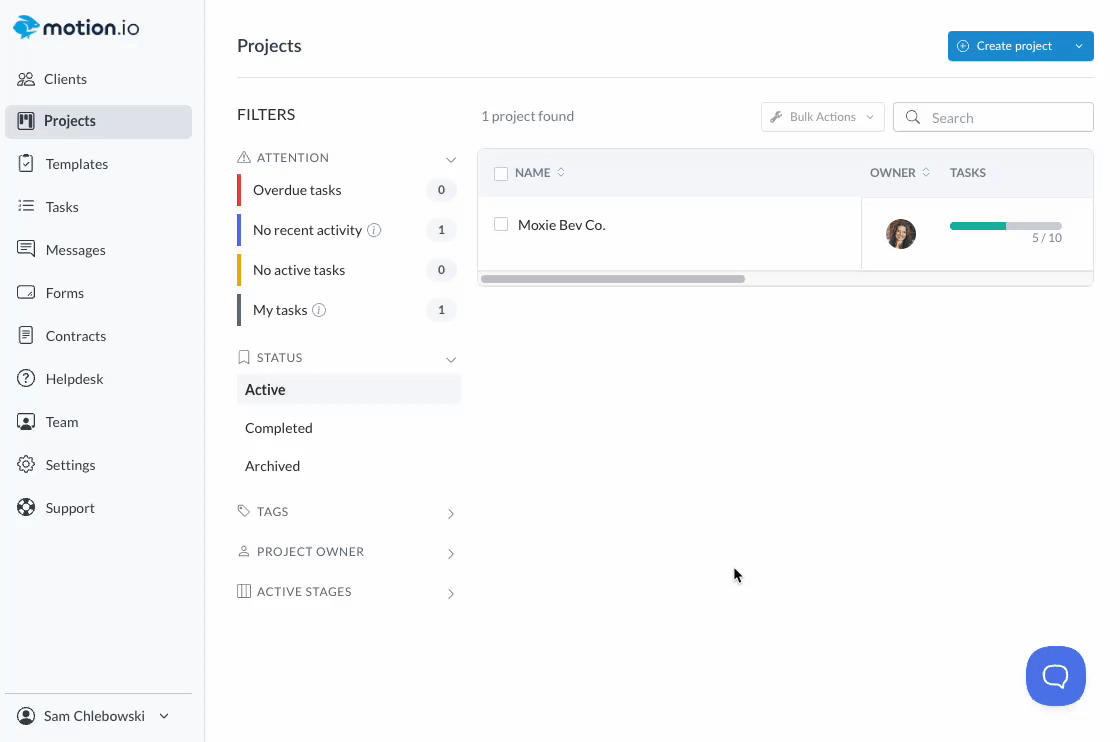This screenshot has width=1120, height=742.
Task: Click the Moxie Bev Co. task progress bar
Action: (x=1005, y=226)
